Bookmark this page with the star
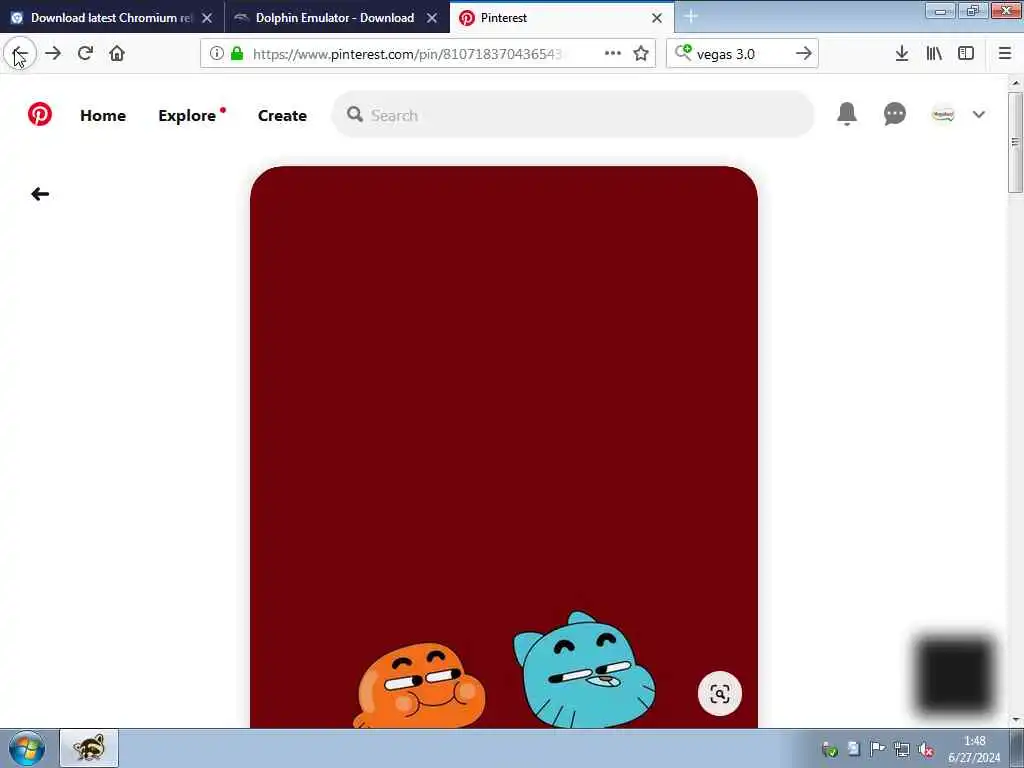 coord(641,54)
